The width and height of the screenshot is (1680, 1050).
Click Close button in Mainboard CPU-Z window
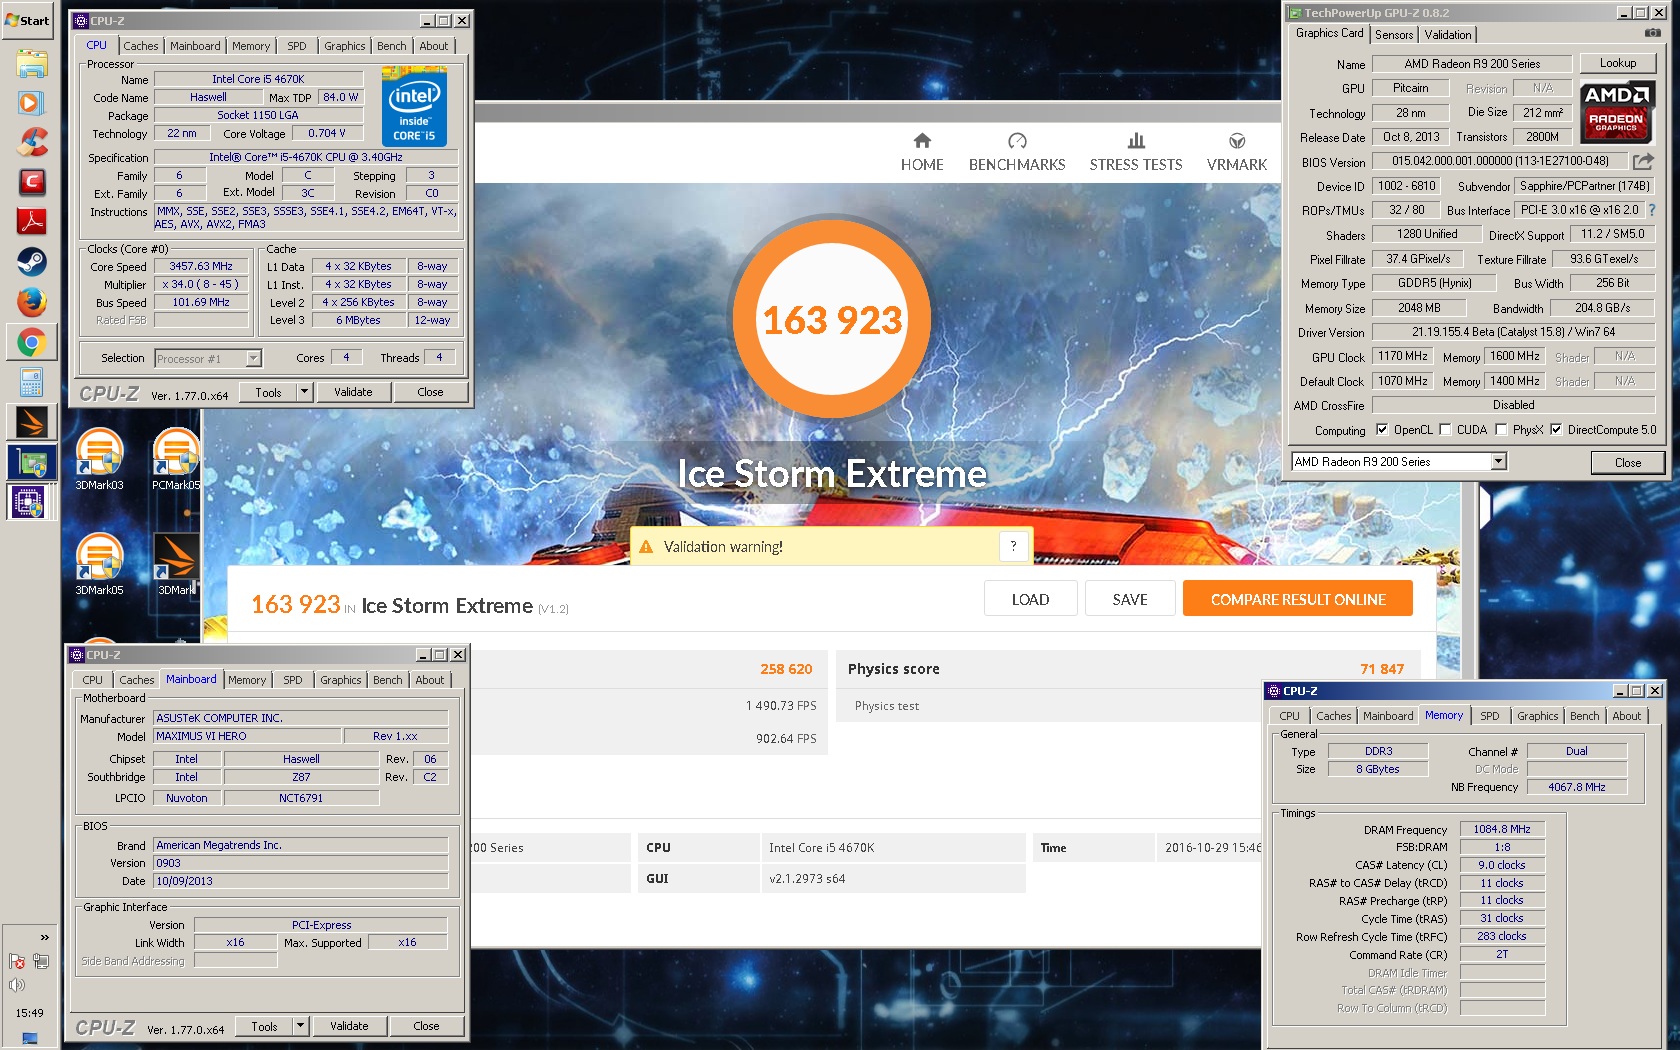point(426,1026)
